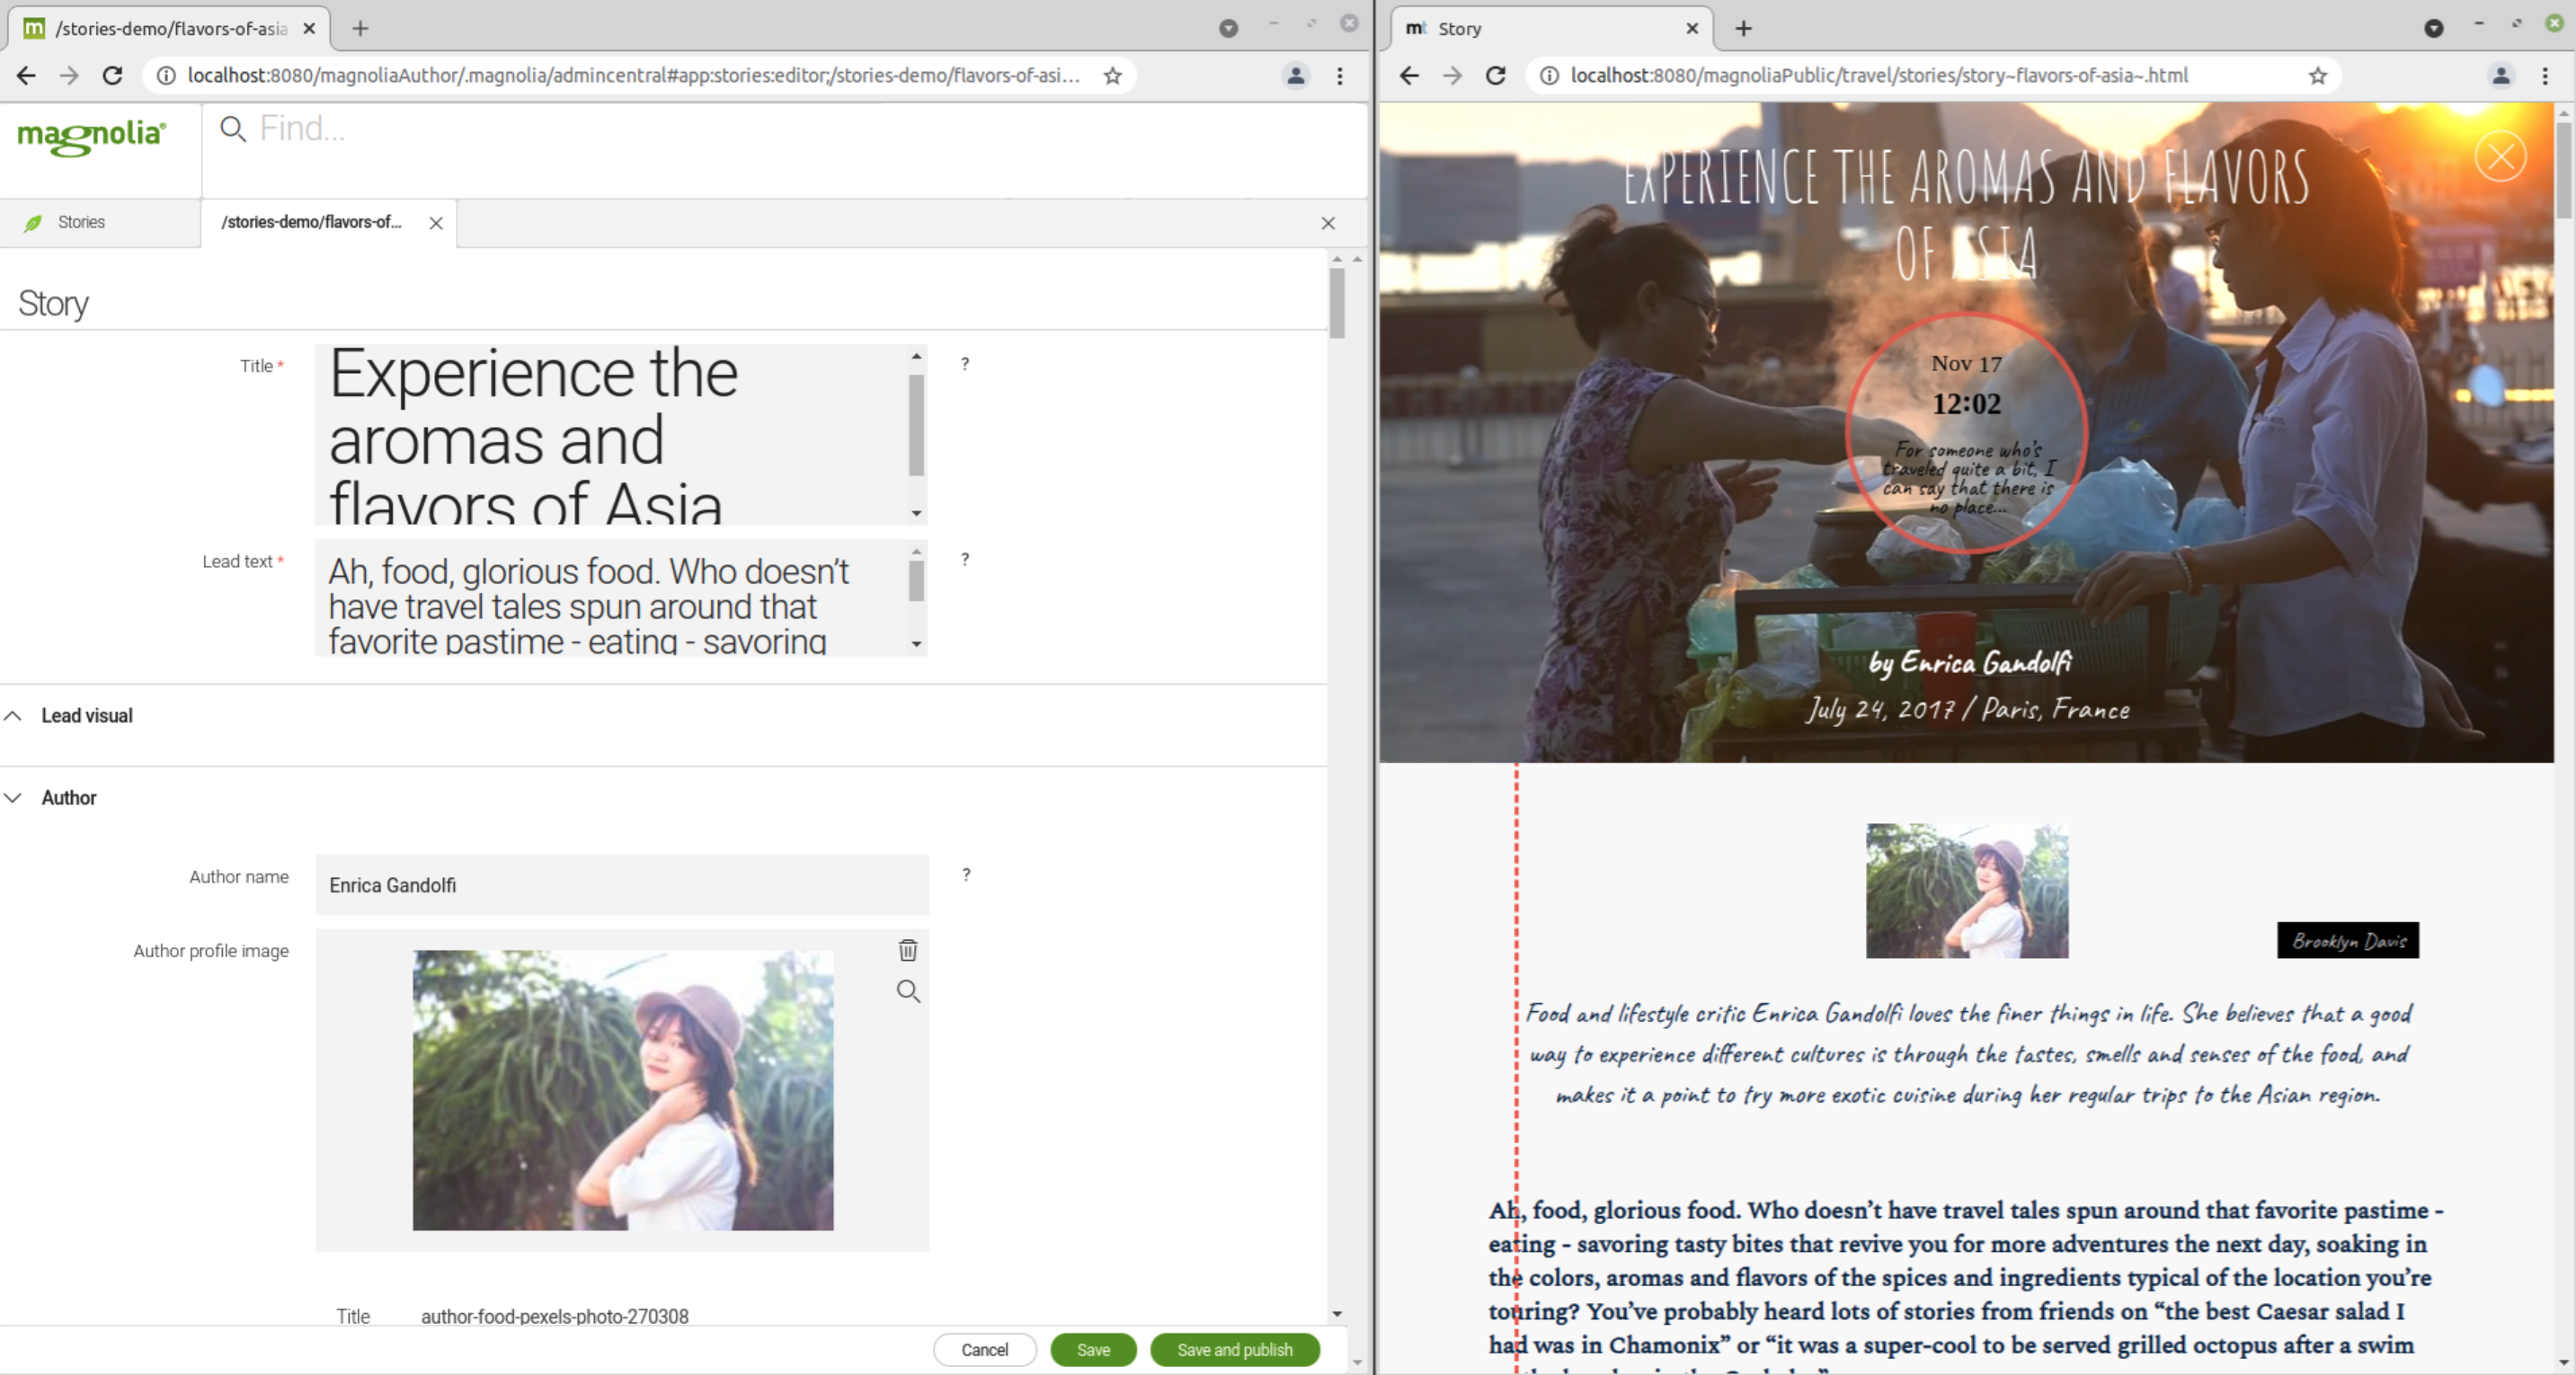Click the author profile image thumbnail
This screenshot has width=2576, height=1375.
coord(622,1090)
